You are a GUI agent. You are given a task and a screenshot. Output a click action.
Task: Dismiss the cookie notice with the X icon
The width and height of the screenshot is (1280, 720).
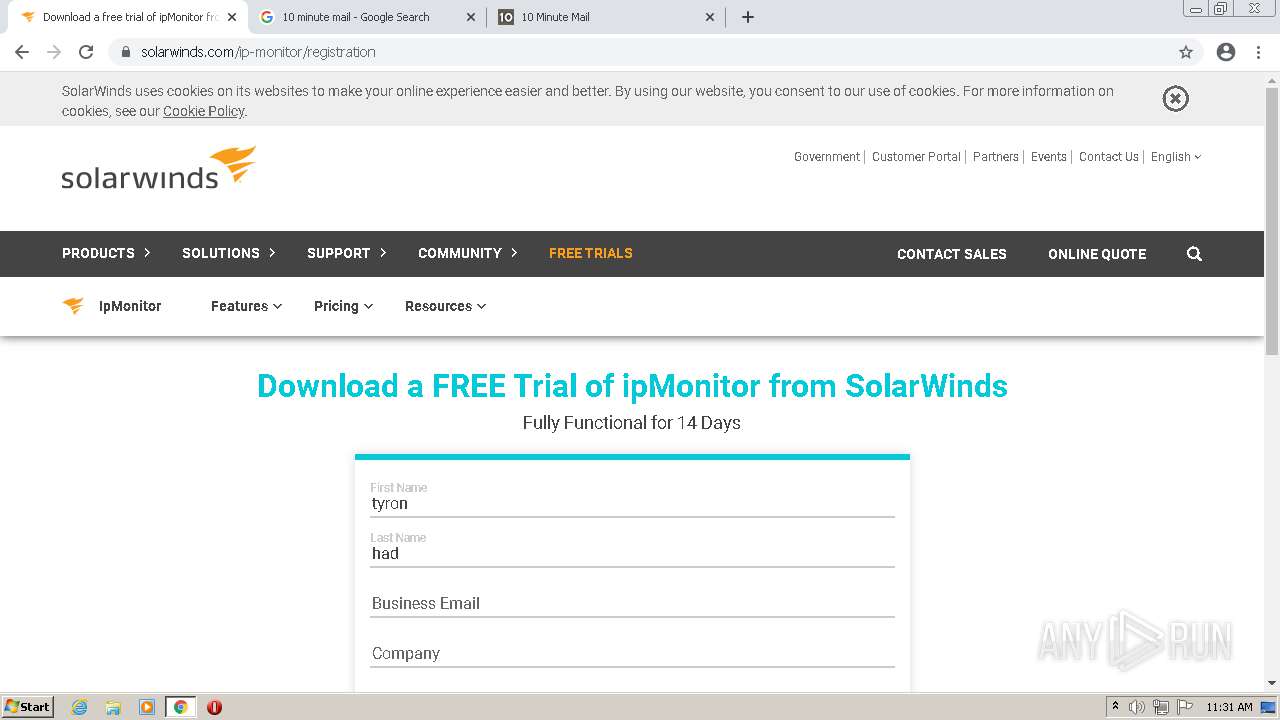pyautogui.click(x=1175, y=98)
